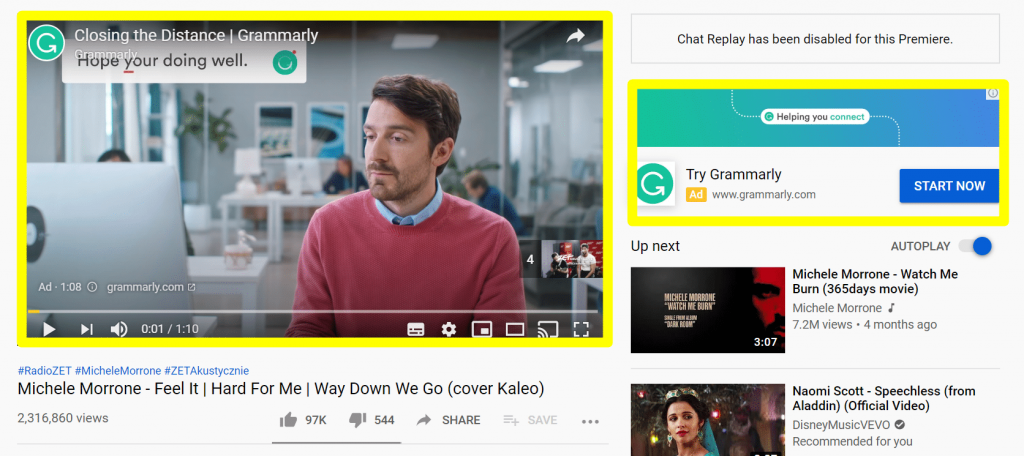1024x456 pixels.
Task: Click the #RadioZET hashtag
Action: point(44,370)
